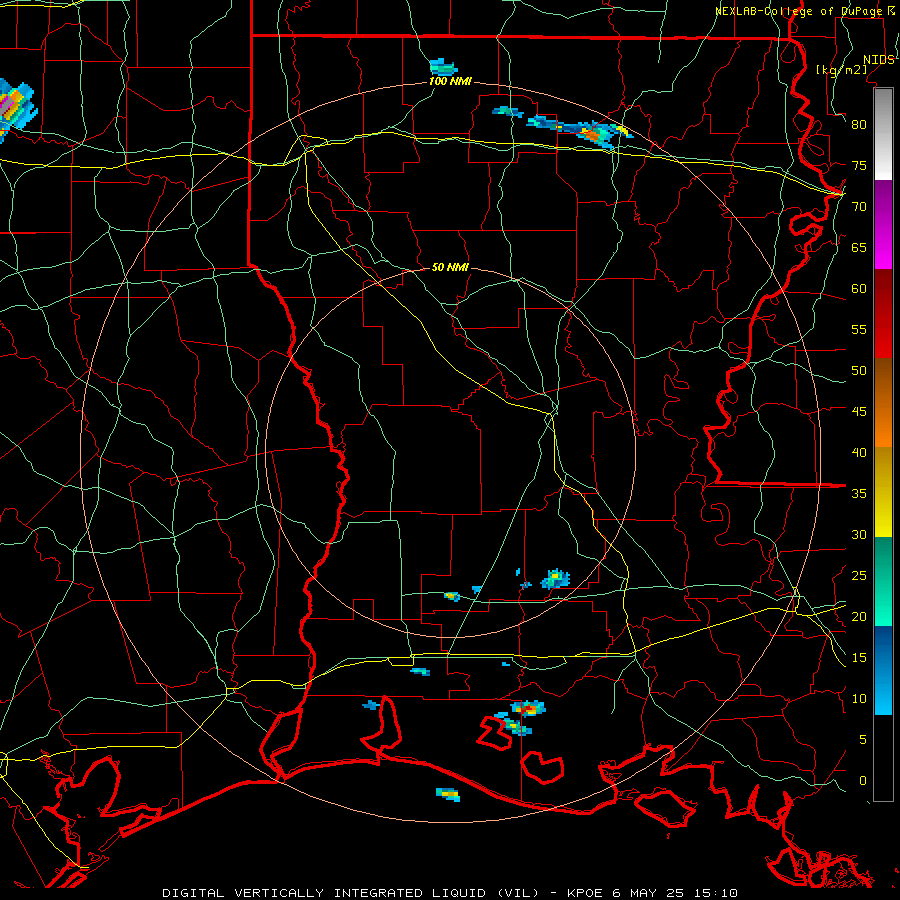Click the elongated orange-core storm cell in the northeast
The height and width of the screenshot is (900, 900).
tap(580, 130)
